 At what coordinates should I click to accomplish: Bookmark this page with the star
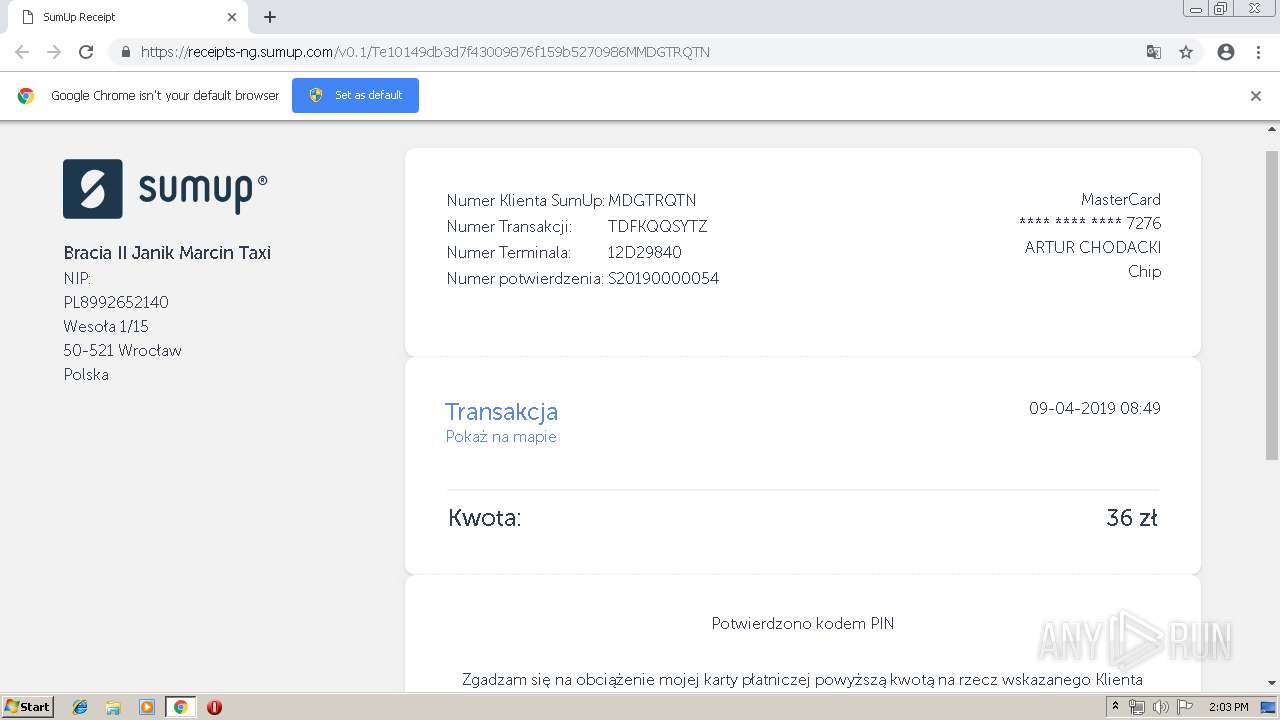tap(1186, 52)
